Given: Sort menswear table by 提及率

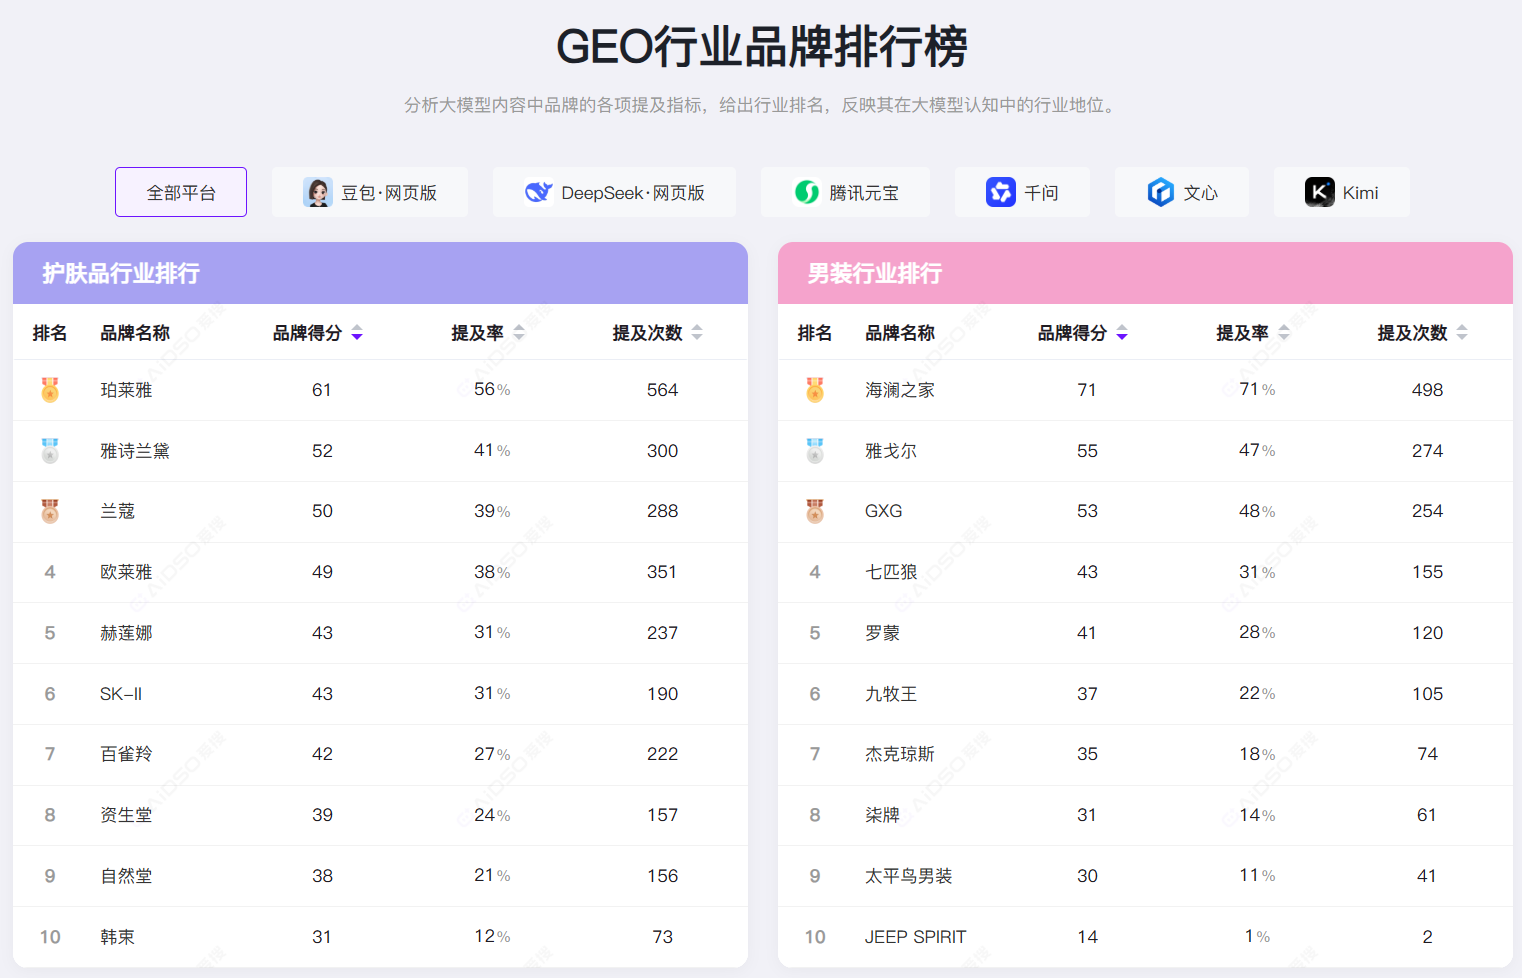Looking at the screenshot, I should click(x=1284, y=333).
